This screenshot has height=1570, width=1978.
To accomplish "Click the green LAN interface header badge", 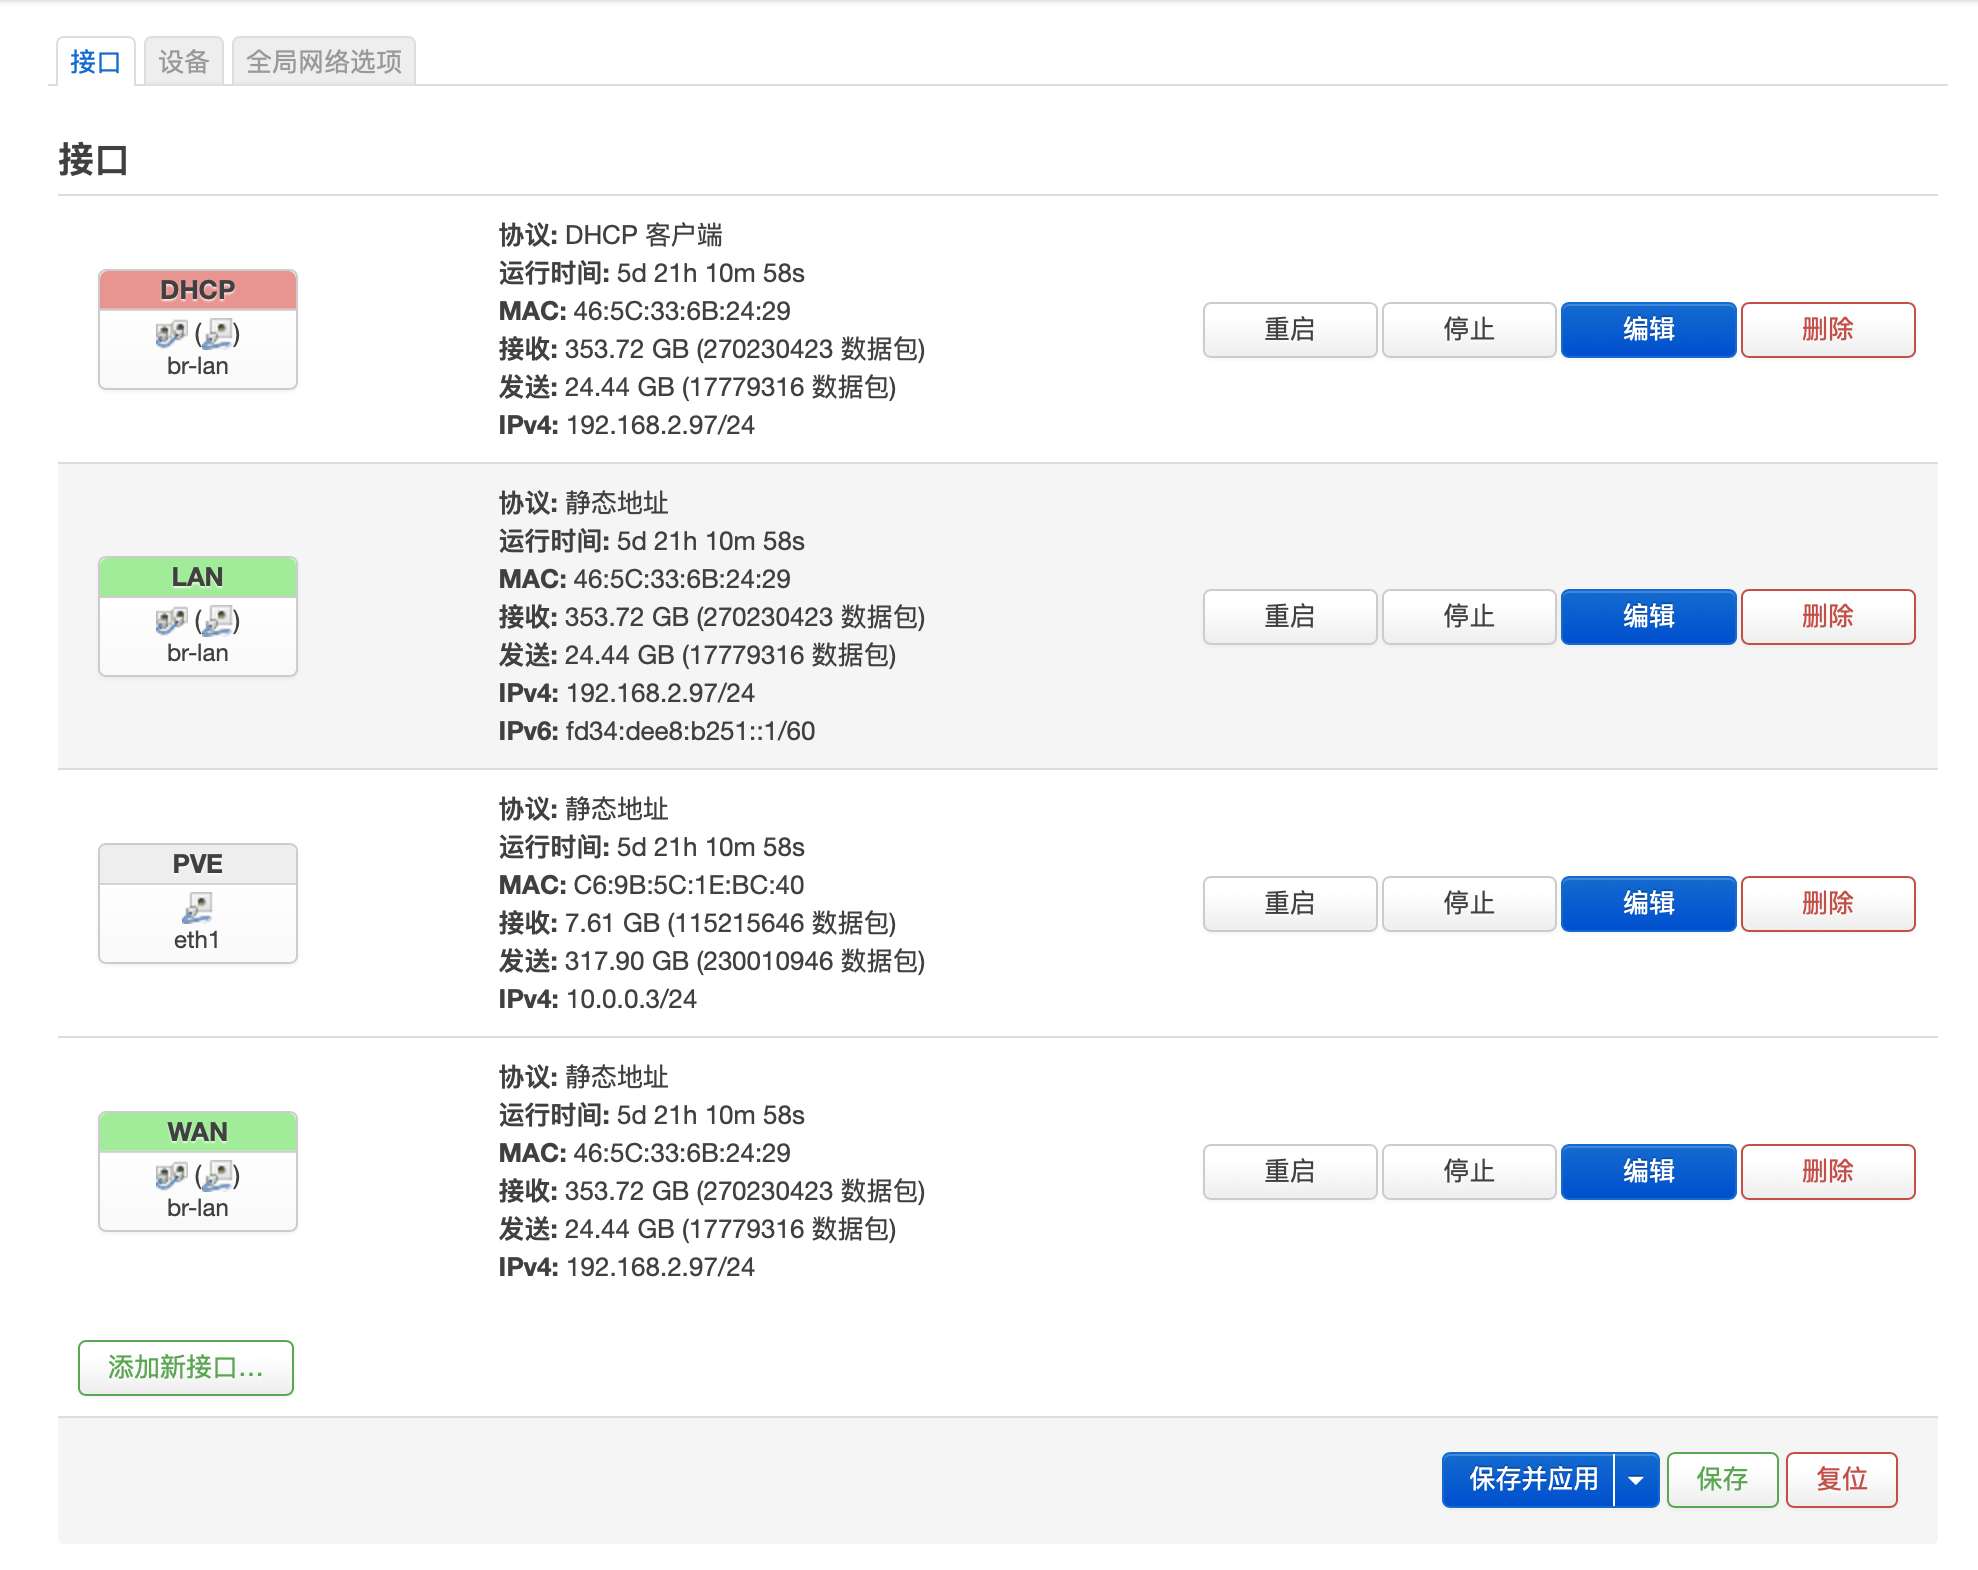I will pyautogui.click(x=197, y=577).
